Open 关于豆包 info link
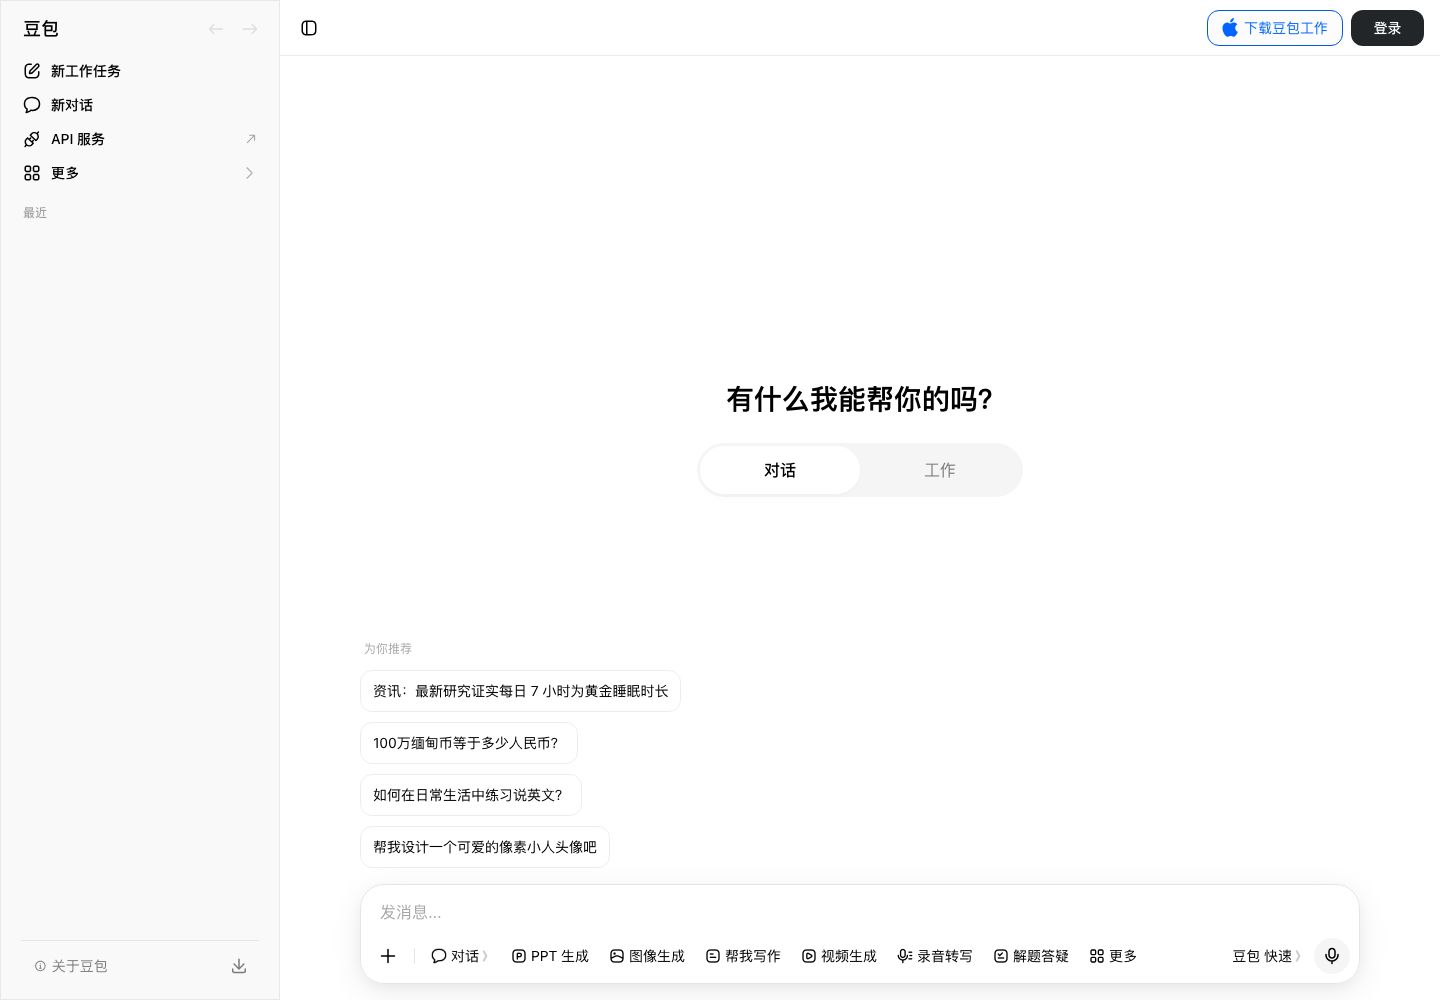Image resolution: width=1440 pixels, height=1000 pixels. 71,966
